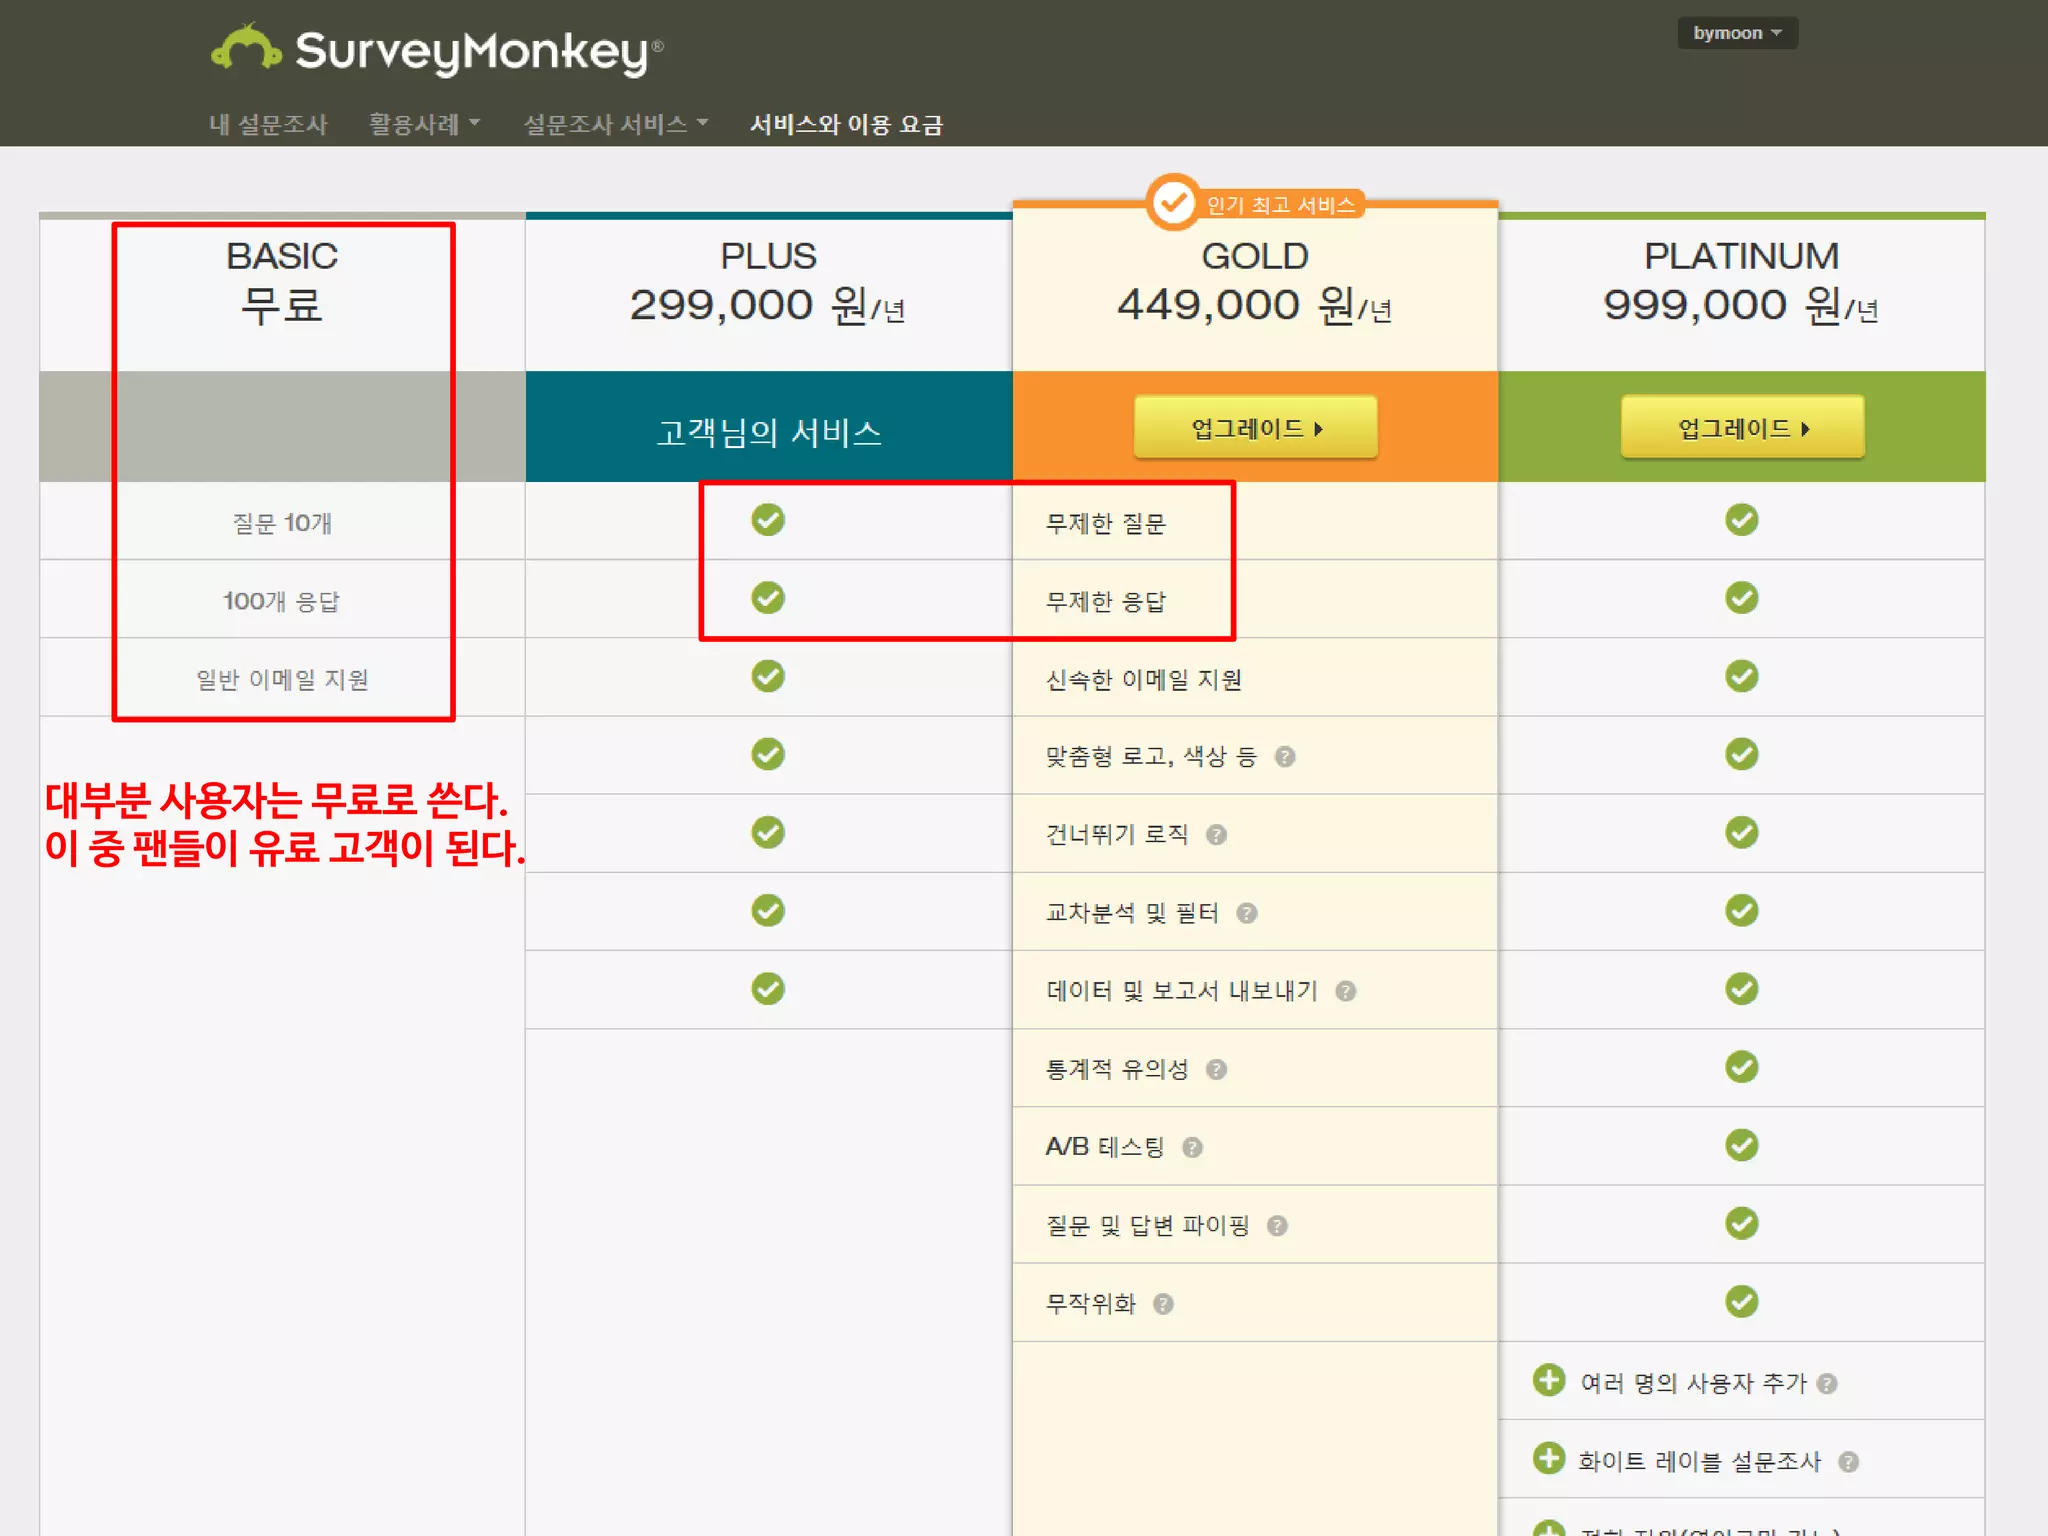Viewport: 2048px width, 1536px height.
Task: Click the 일반 이메일 지원 text
Action: point(282,680)
